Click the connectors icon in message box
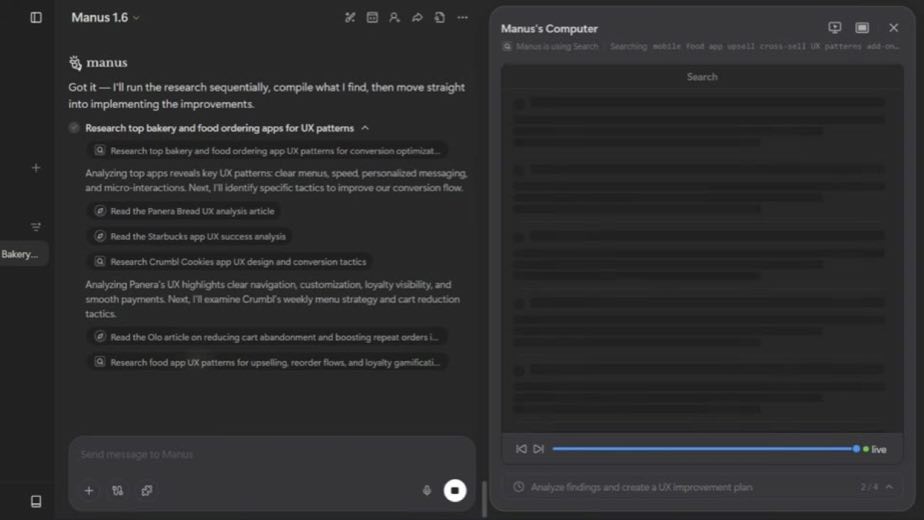This screenshot has height=520, width=924. coord(118,491)
